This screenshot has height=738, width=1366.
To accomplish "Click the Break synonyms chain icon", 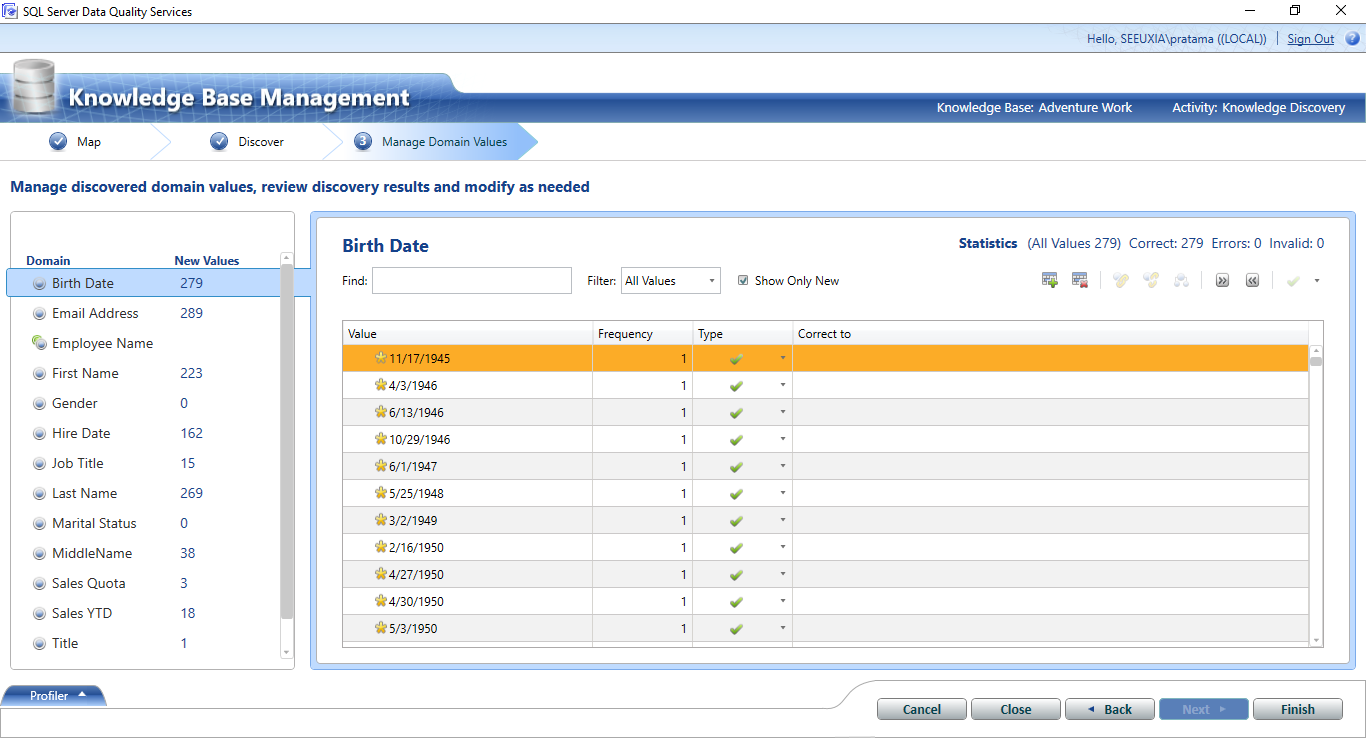I will (1151, 281).
